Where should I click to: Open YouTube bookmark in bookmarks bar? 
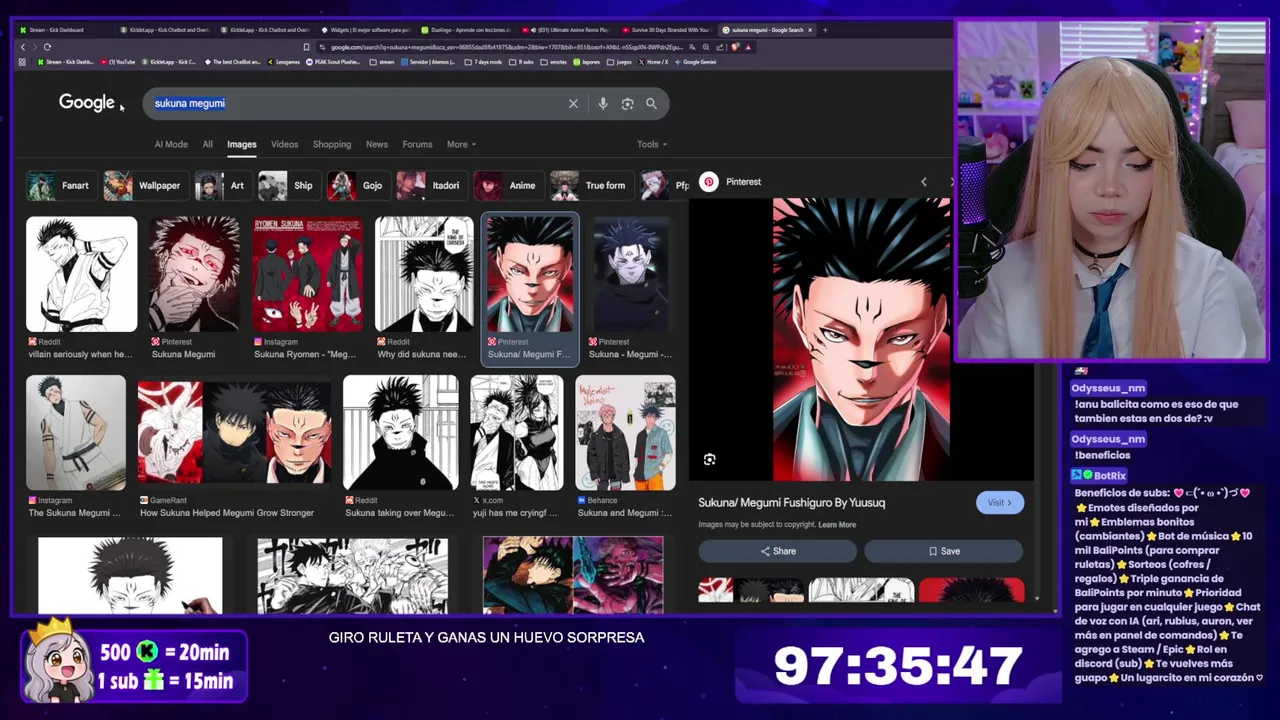(117, 62)
